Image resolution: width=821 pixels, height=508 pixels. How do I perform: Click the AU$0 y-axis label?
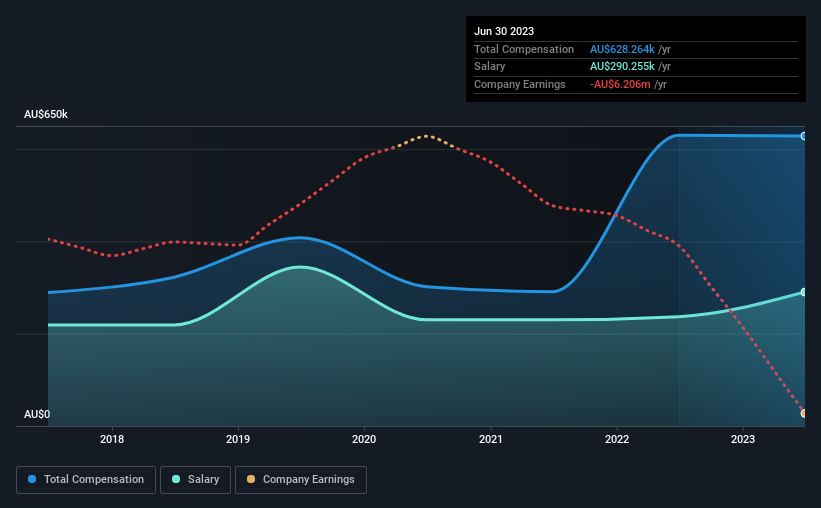[37, 414]
